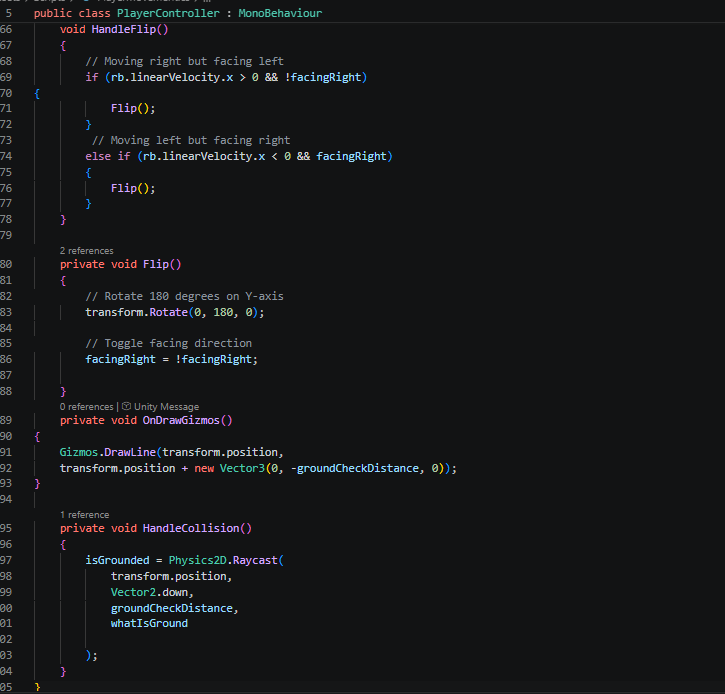Image resolution: width=725 pixels, height=694 pixels.
Task: Click the "else if" keyword on line 74
Action: (108, 156)
